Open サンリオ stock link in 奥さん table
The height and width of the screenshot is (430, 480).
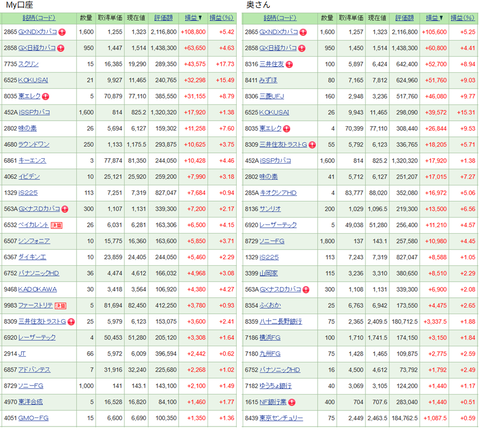(270, 209)
